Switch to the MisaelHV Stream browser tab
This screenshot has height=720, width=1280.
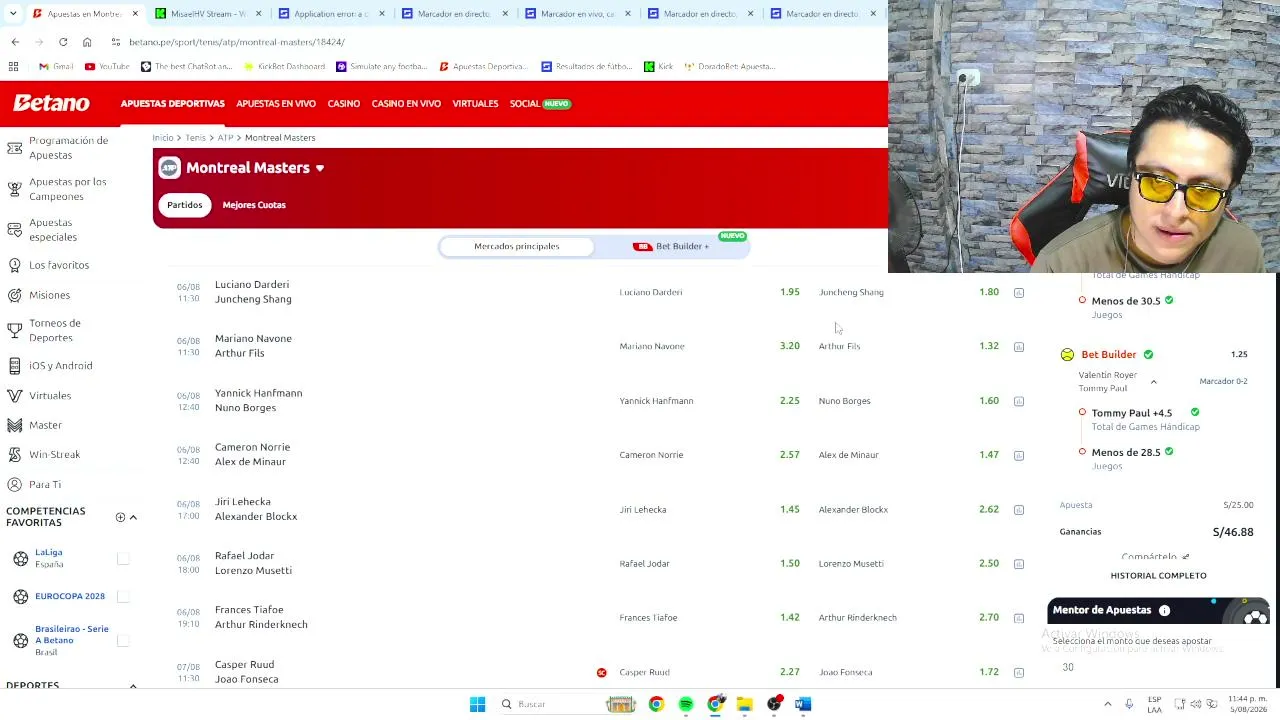coord(206,14)
